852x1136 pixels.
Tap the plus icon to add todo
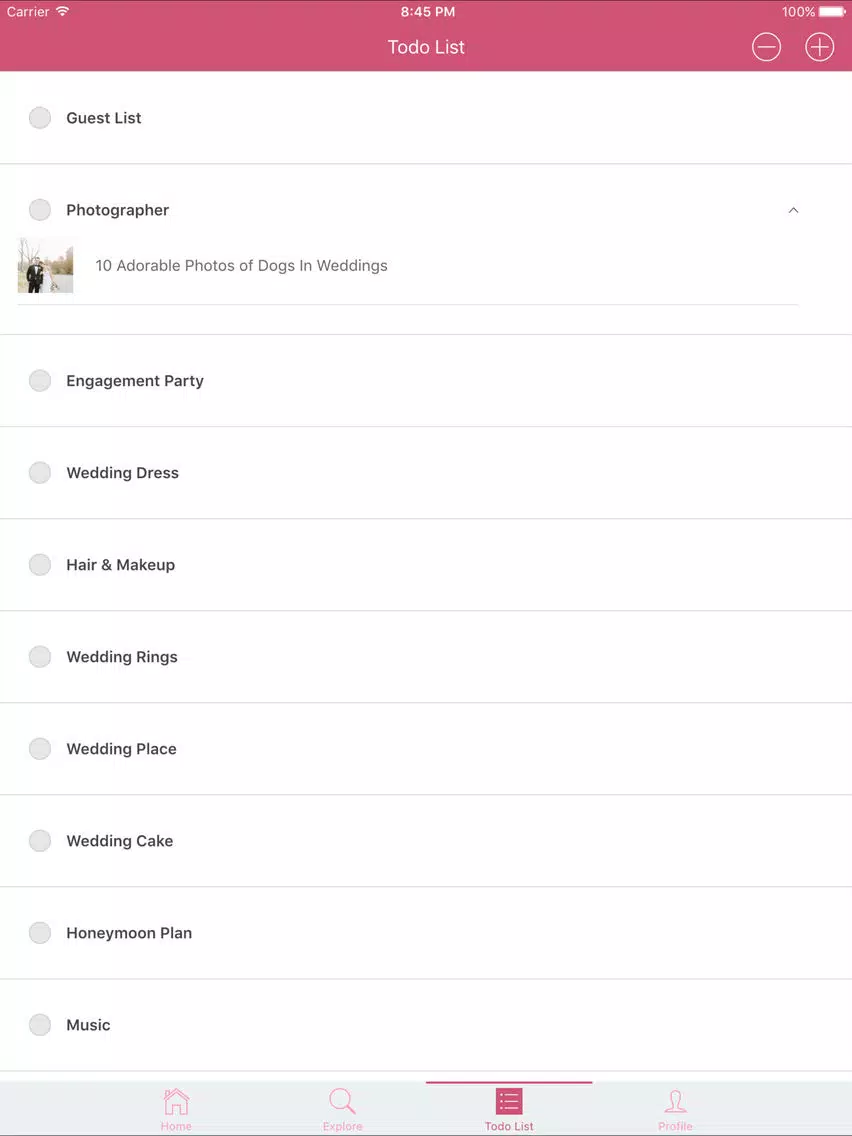[x=819, y=47]
